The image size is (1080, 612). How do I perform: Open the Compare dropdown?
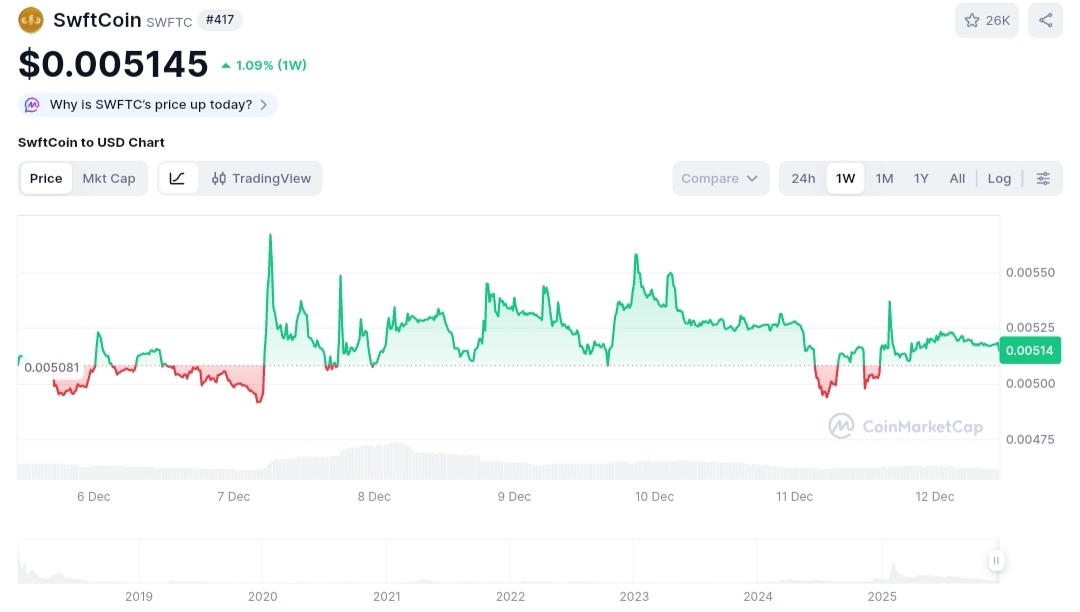click(x=720, y=178)
